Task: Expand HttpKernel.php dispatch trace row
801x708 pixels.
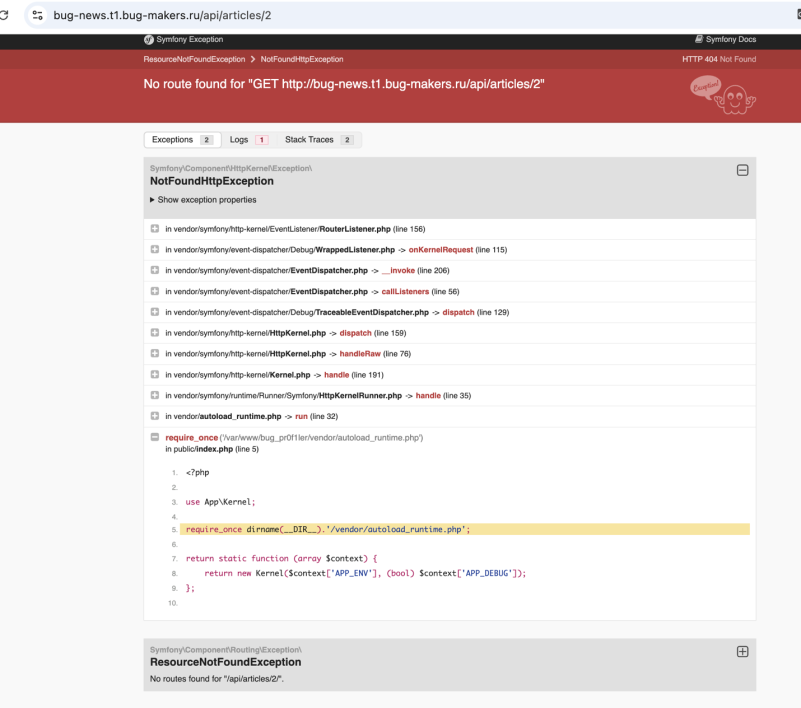Action: (x=155, y=333)
